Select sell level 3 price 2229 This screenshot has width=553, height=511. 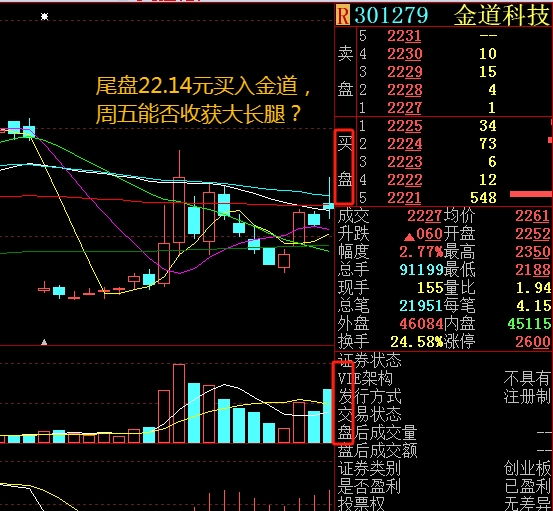405,72
